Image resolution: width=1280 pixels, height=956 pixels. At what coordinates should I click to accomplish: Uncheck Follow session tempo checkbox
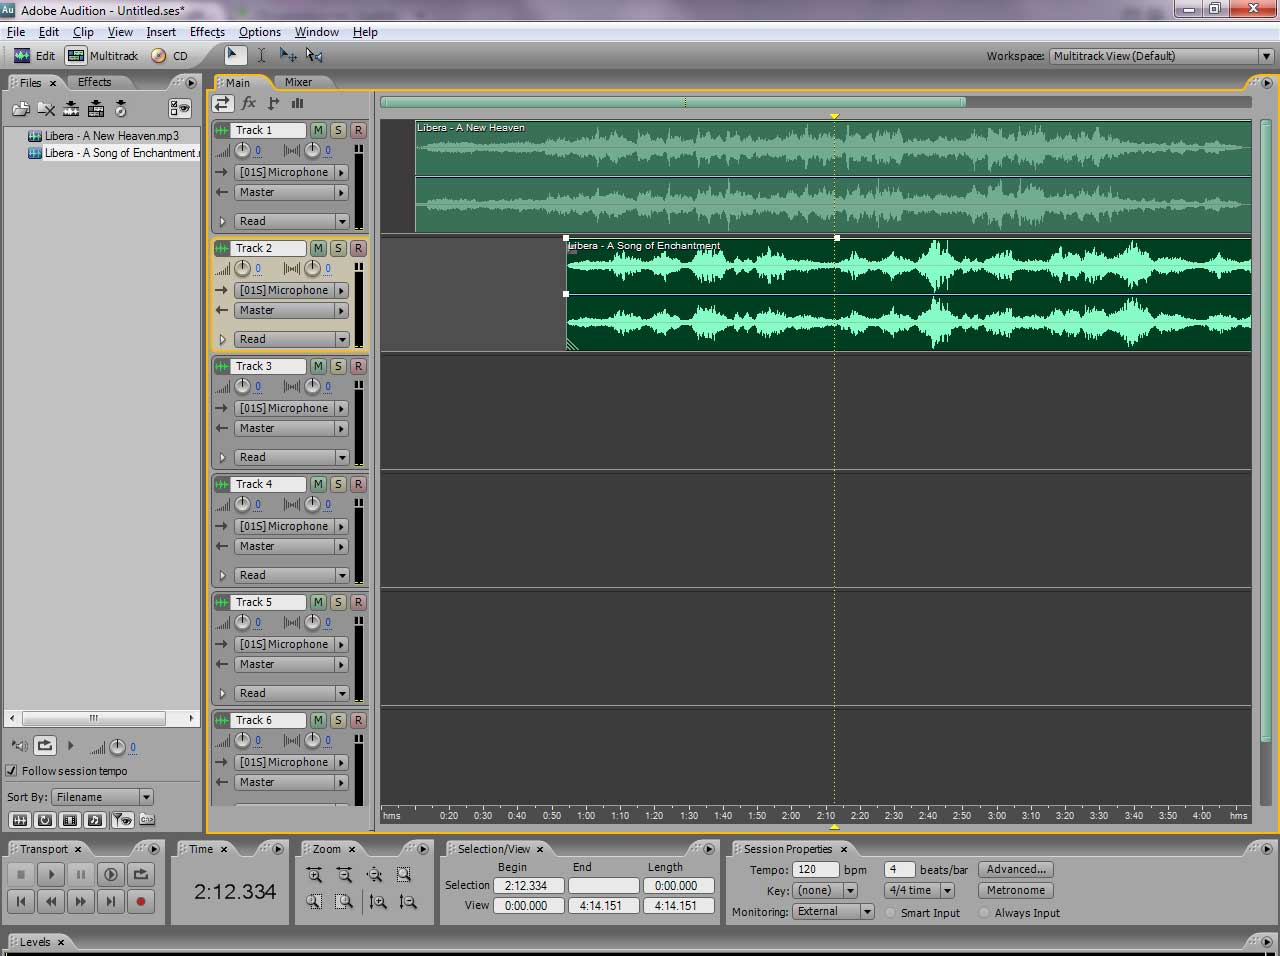coord(12,771)
